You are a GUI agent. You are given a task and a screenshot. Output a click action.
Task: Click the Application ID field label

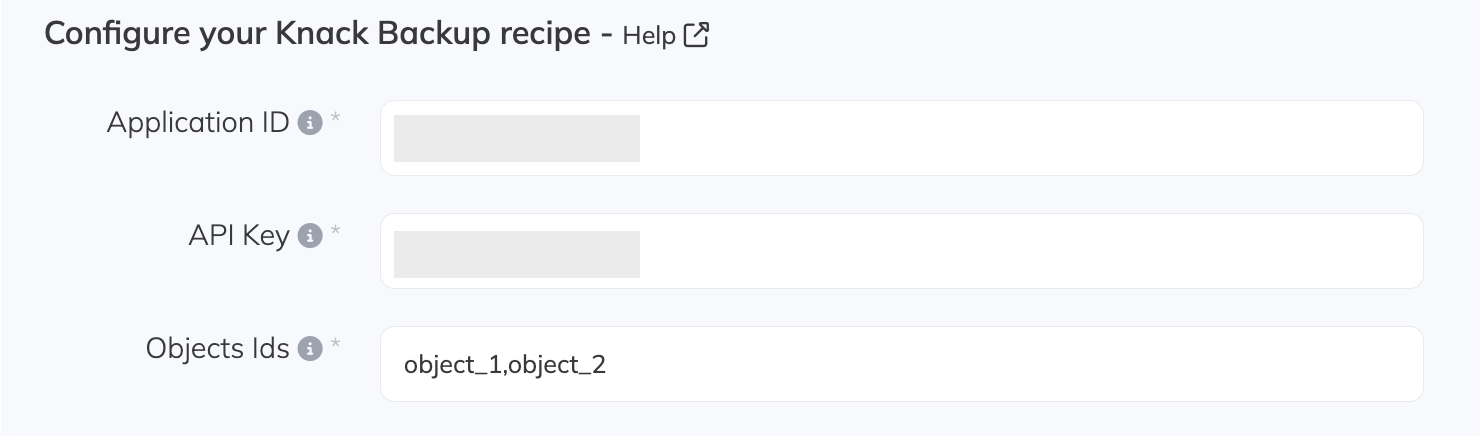[198, 123]
